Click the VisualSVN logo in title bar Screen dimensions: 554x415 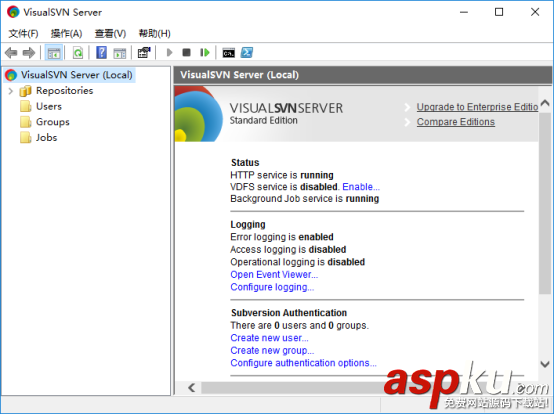click(x=13, y=12)
